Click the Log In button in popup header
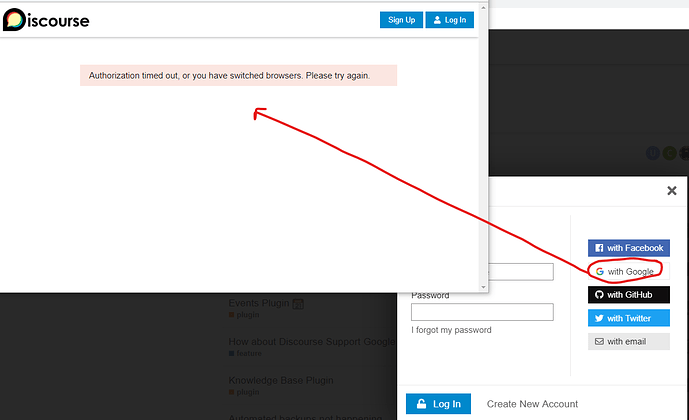The height and width of the screenshot is (420, 689). (450, 20)
